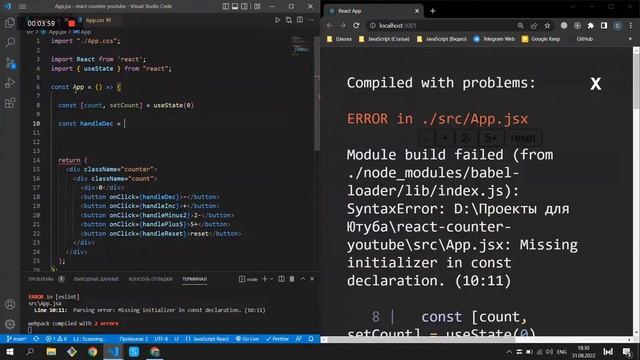Run the current file with play icon
640x360 pixels.
pos(277,20)
